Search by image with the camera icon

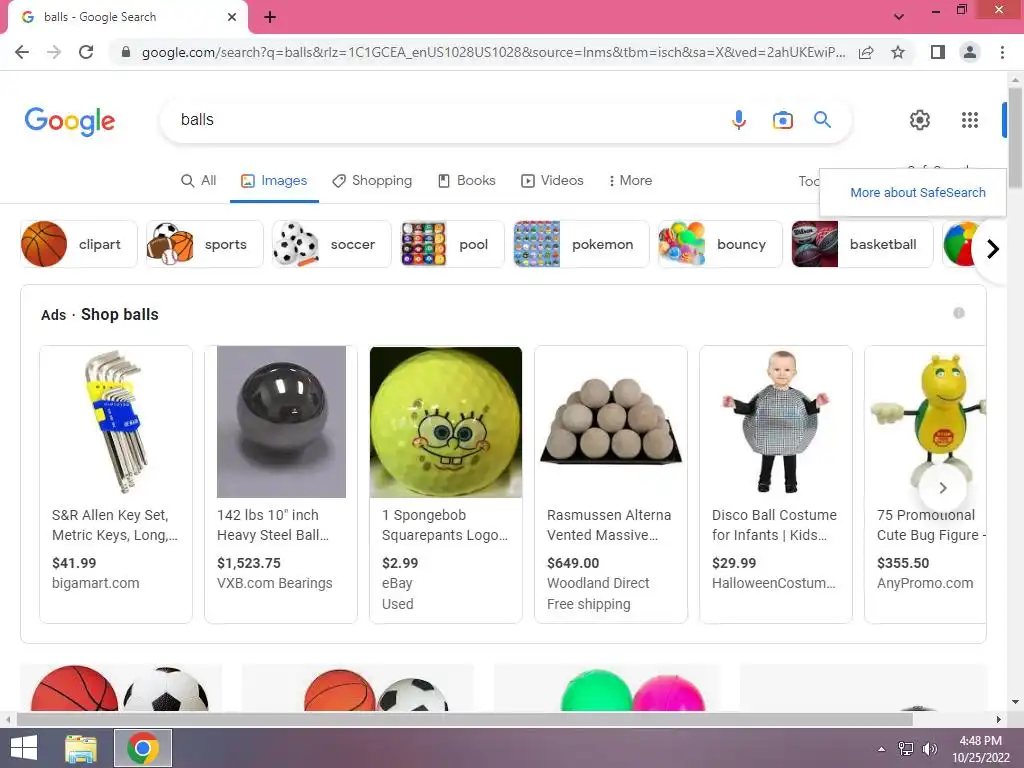[x=782, y=120]
